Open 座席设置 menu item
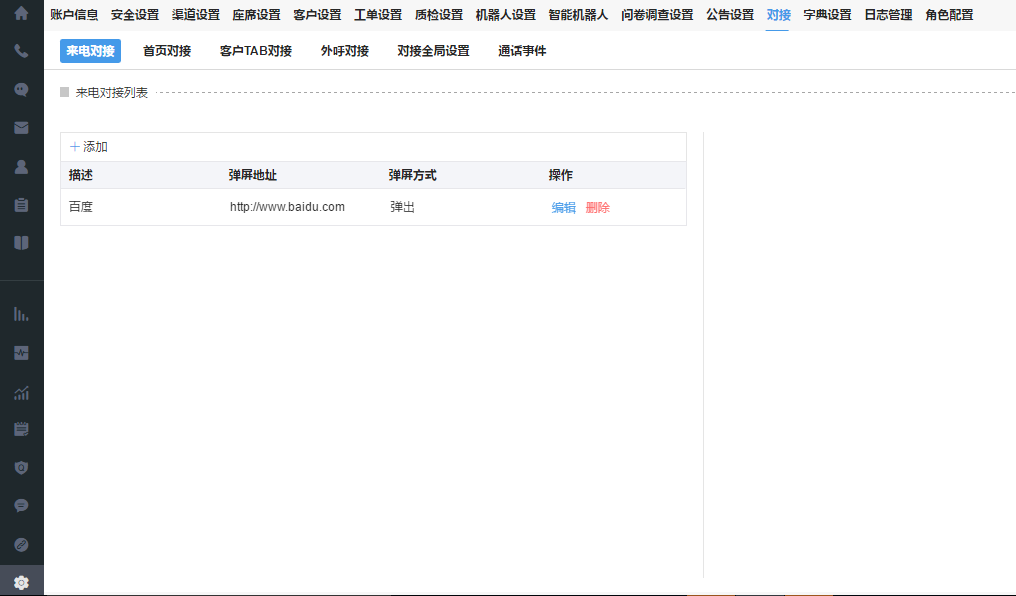The height and width of the screenshot is (596, 1016). [x=257, y=15]
